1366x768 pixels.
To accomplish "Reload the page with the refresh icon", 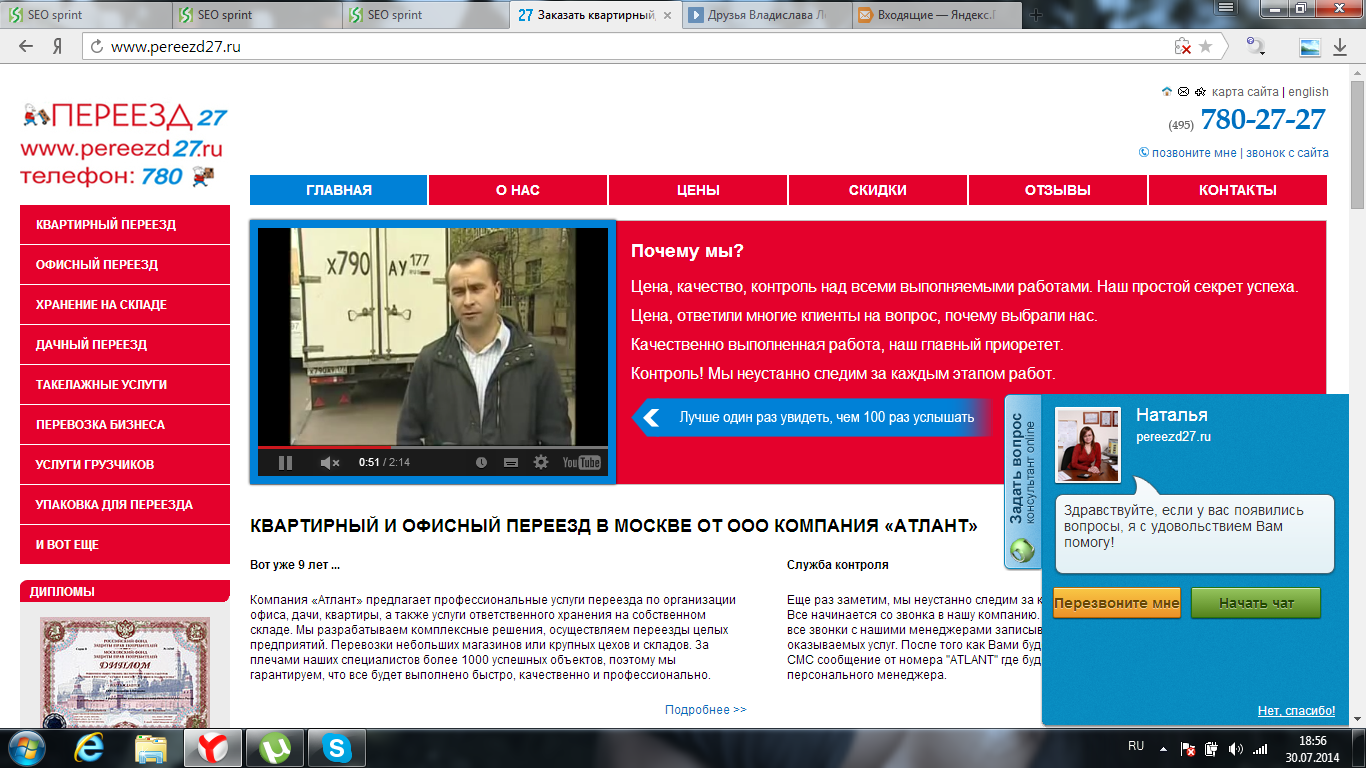I will pyautogui.click(x=96, y=46).
